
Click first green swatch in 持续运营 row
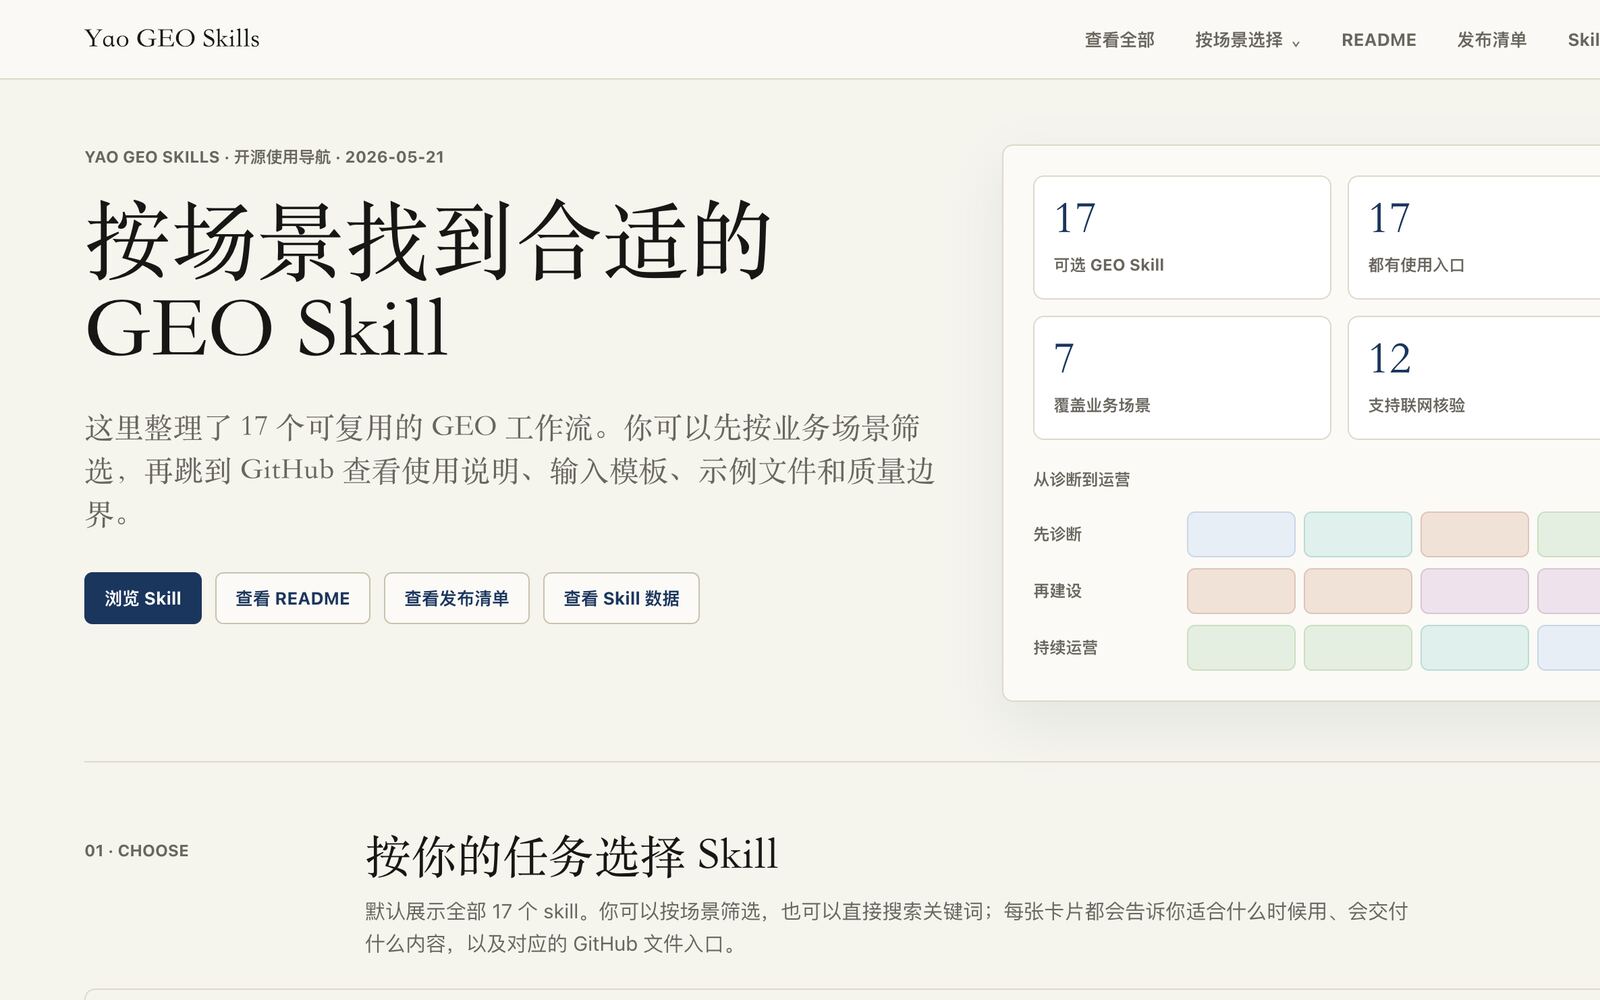coord(1241,648)
